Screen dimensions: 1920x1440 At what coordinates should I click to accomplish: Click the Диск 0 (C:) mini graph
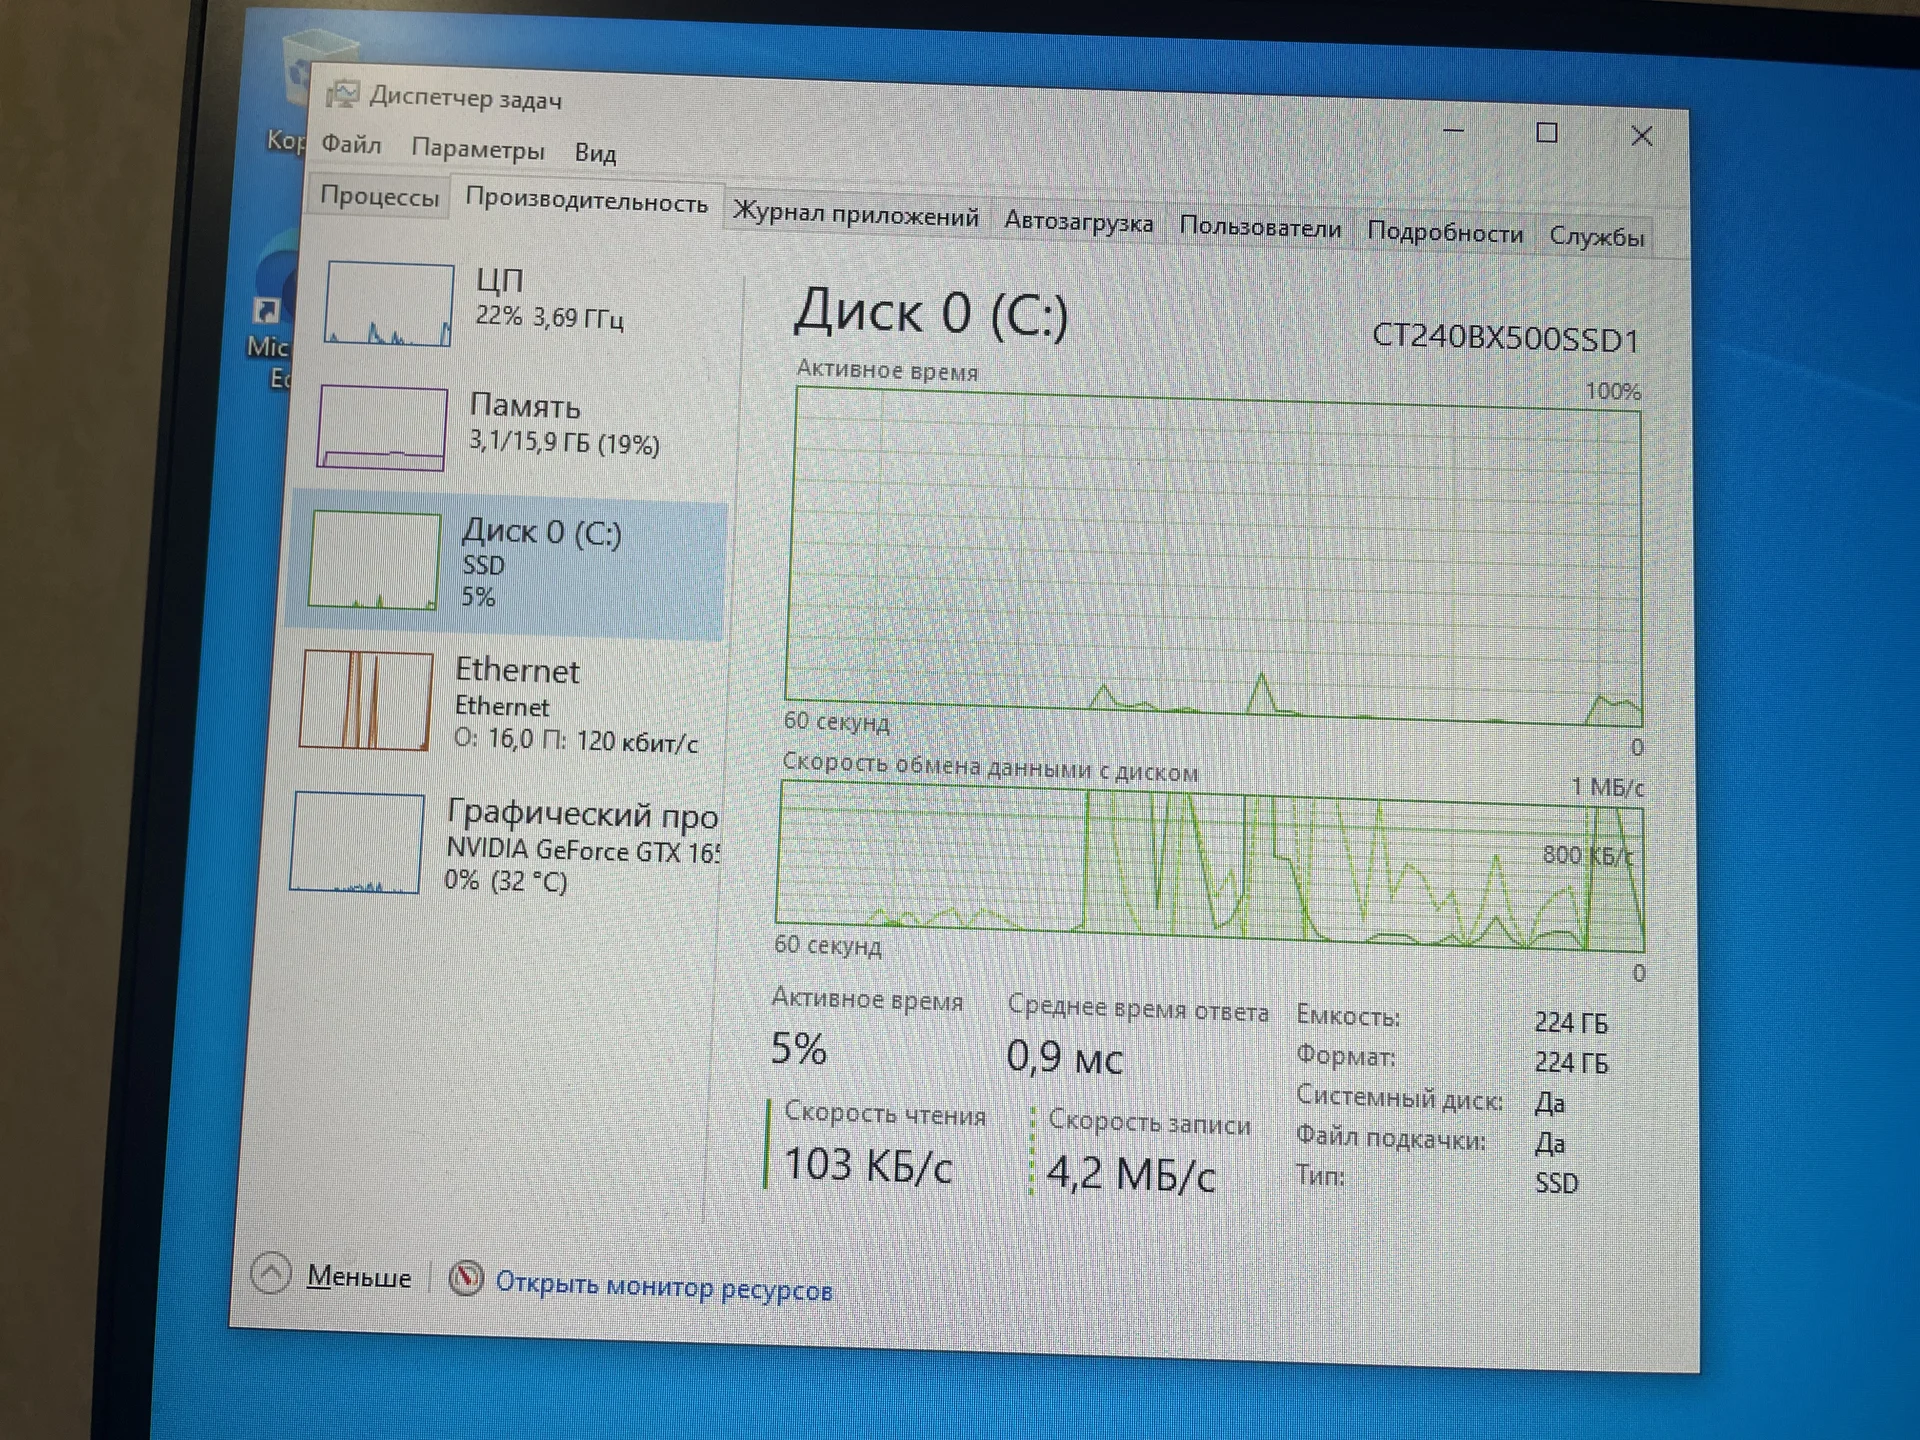tap(374, 560)
